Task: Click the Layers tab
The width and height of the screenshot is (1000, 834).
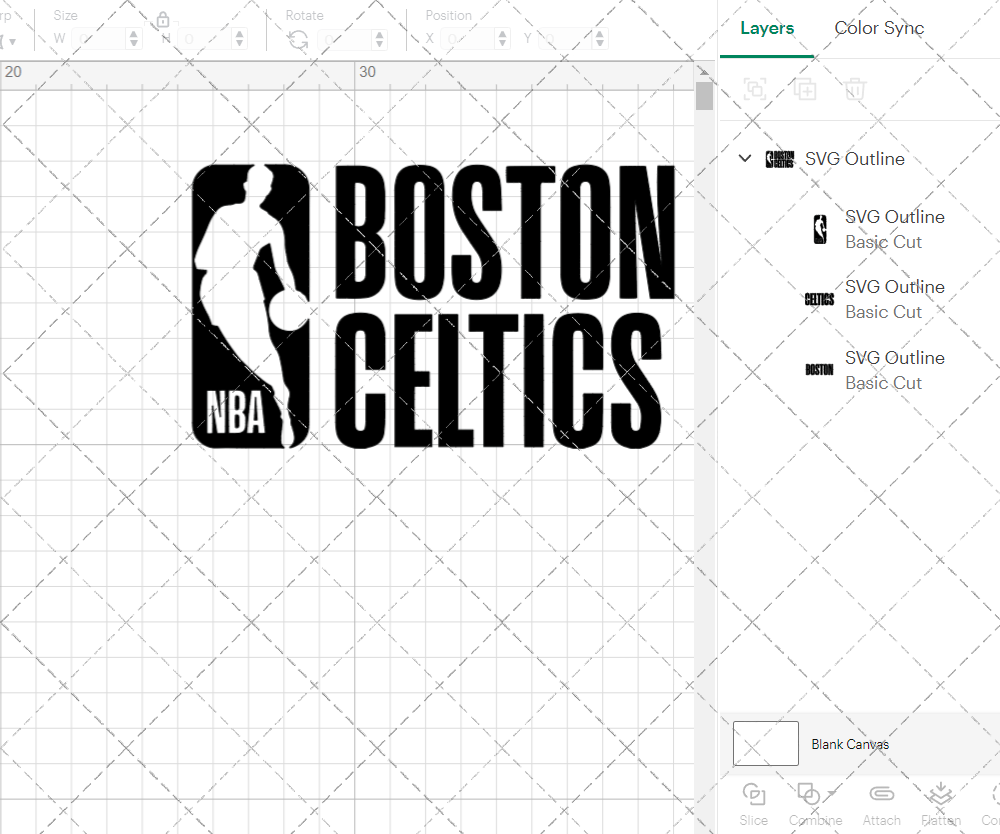Action: pos(766,28)
